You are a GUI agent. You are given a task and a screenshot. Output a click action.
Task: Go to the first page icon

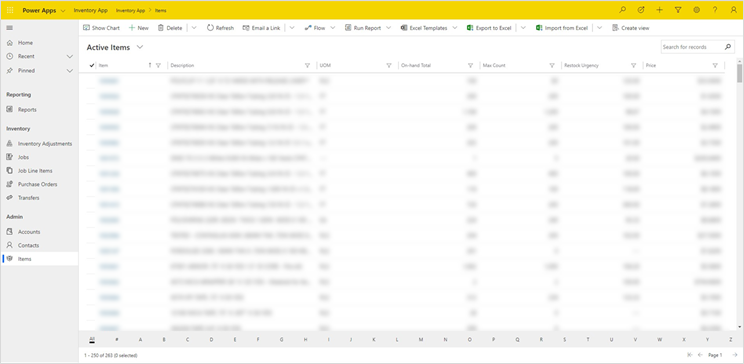click(690, 355)
